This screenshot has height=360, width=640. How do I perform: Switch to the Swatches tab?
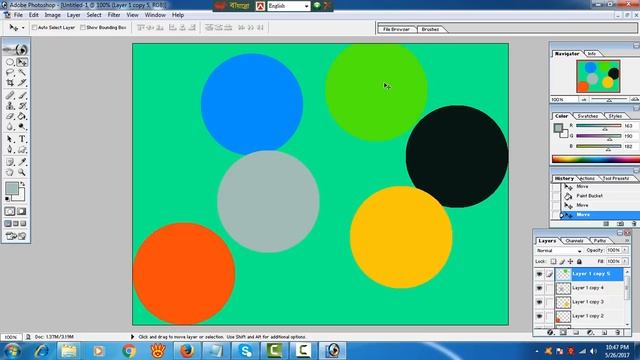[587, 116]
